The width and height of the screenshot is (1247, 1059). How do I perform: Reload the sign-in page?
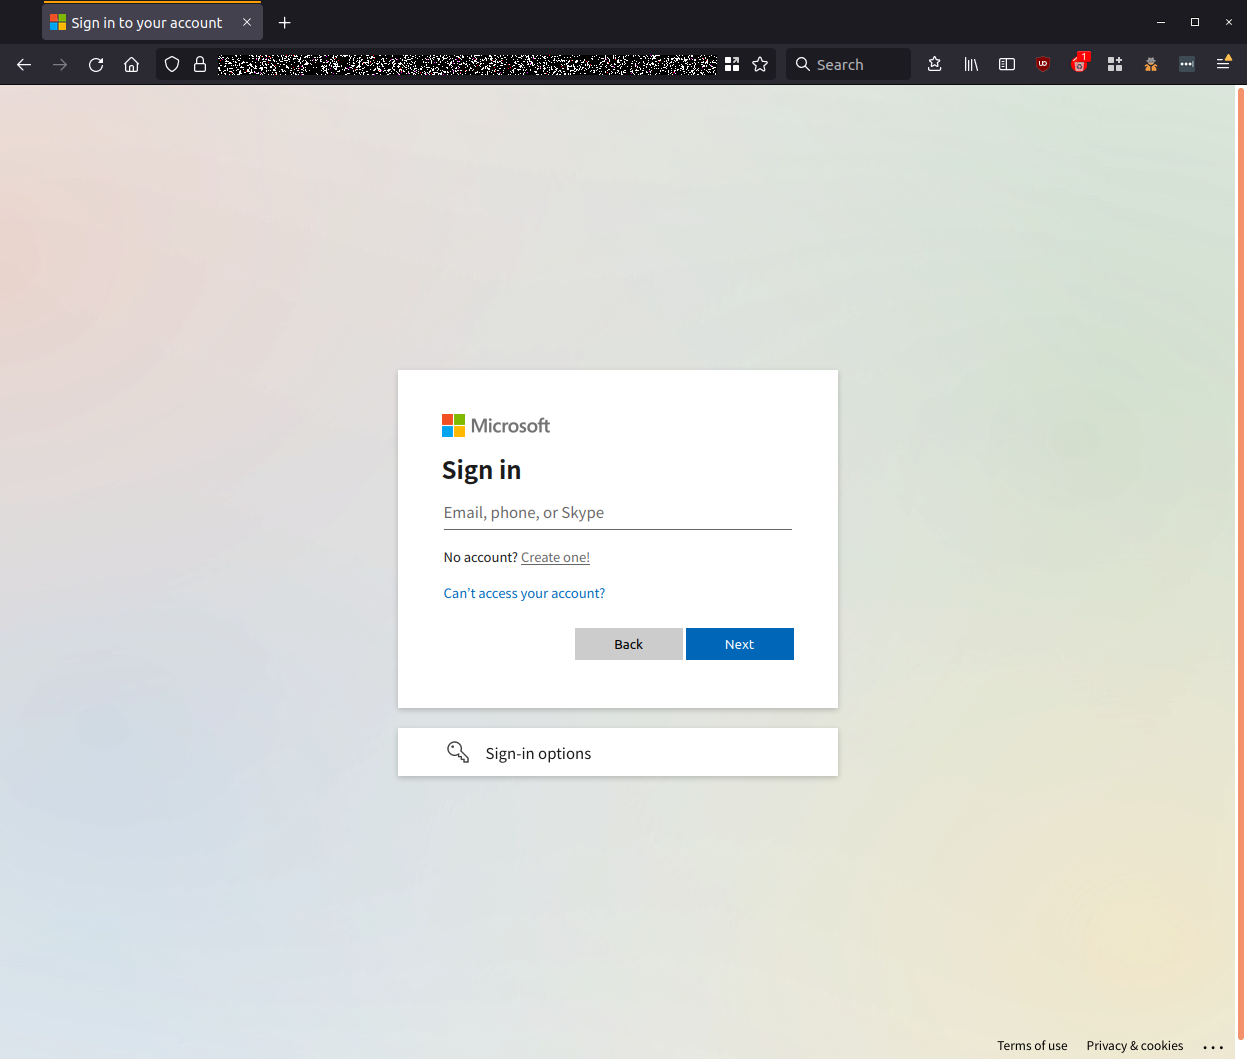(95, 64)
